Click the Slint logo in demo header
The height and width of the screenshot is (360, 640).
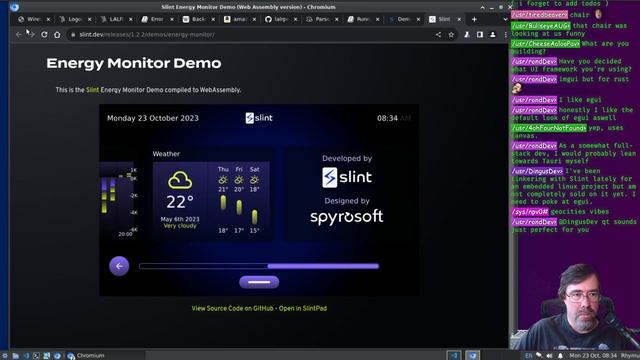[259, 118]
